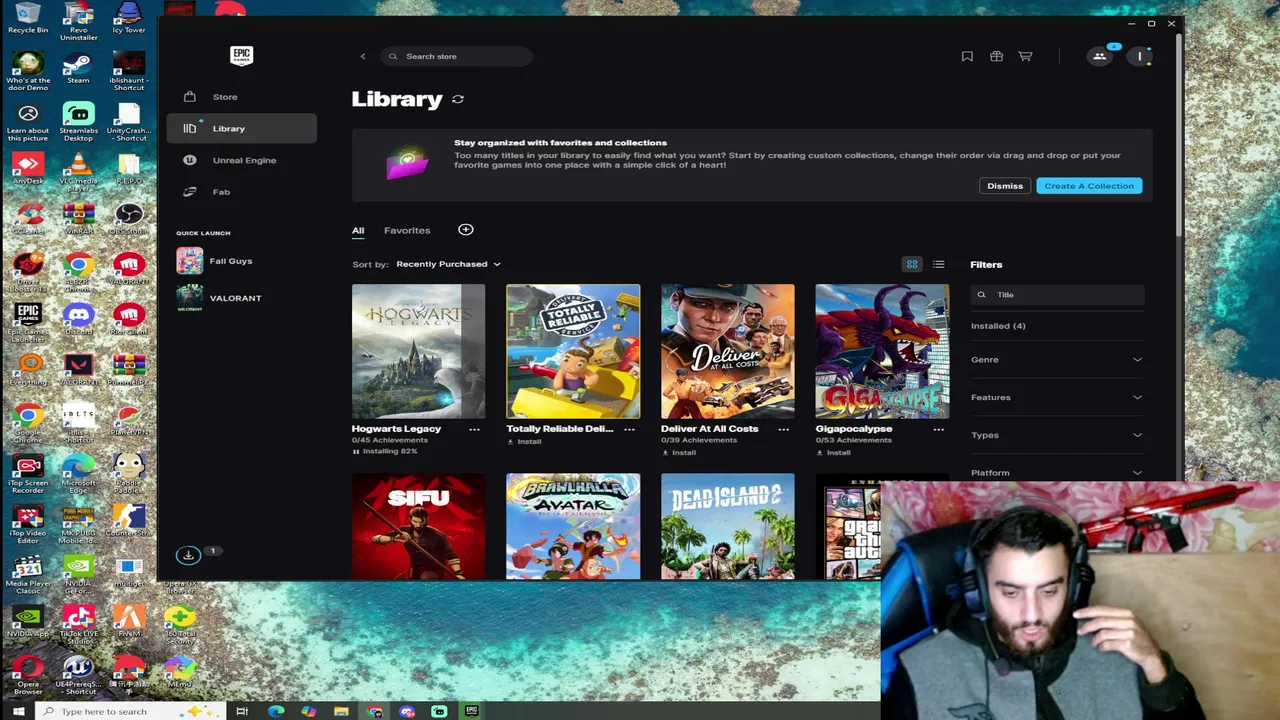Focus the Search store field
Viewport: 1280px width, 720px height.
tap(456, 56)
